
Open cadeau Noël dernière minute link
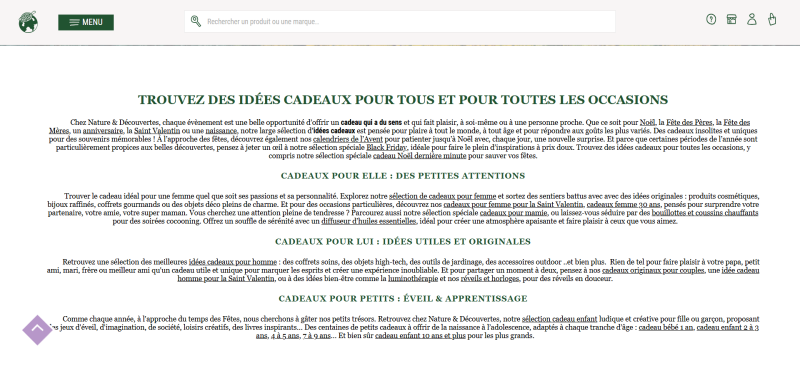tap(419, 156)
